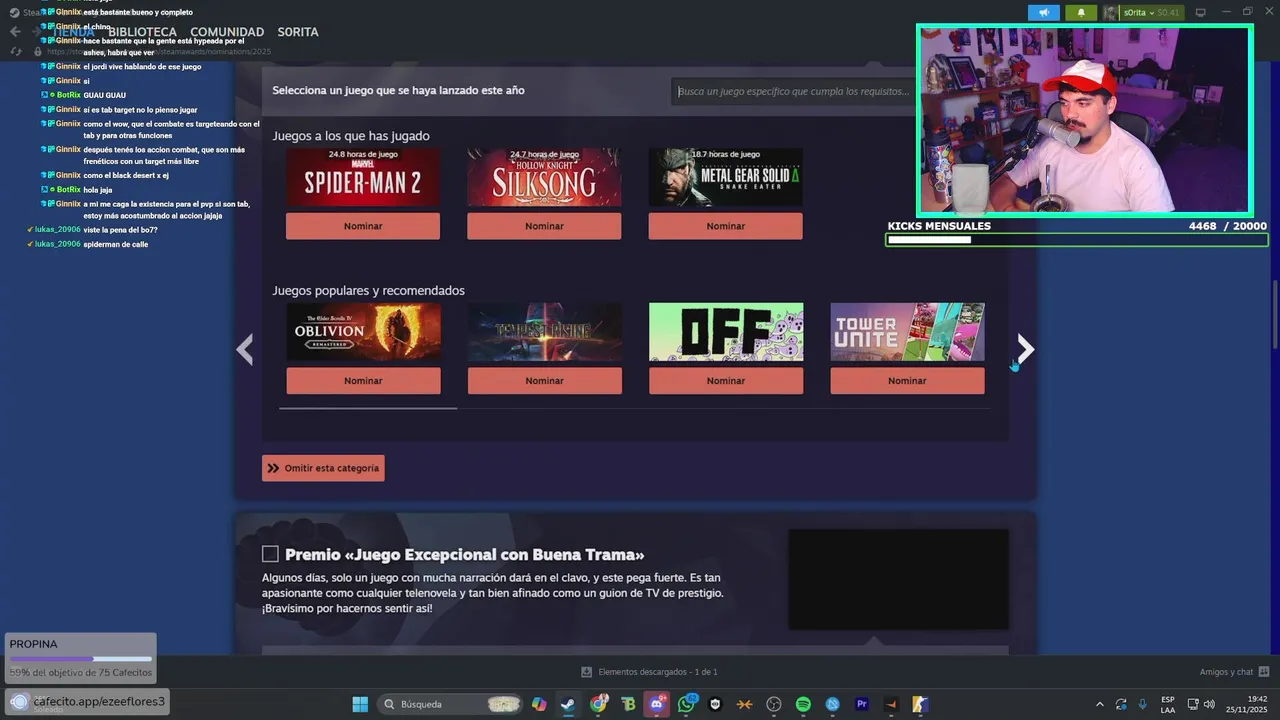This screenshot has width=1280, height=720.
Task: Click BotRix message GUAU GUAU
Action: [105, 95]
